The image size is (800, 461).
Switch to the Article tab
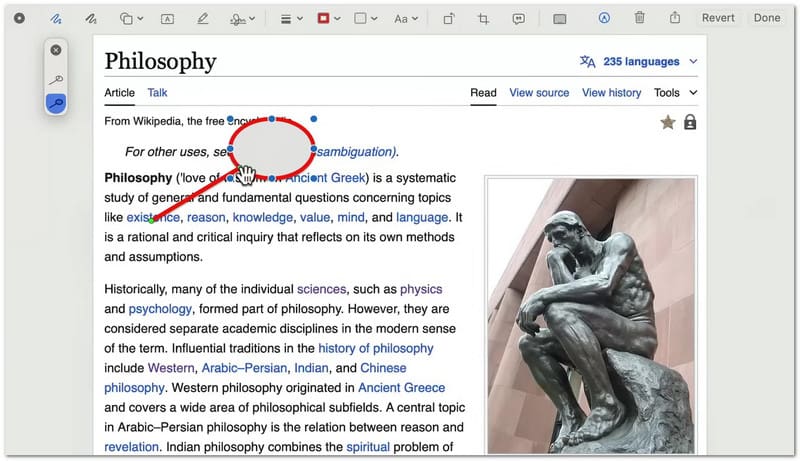tap(119, 93)
